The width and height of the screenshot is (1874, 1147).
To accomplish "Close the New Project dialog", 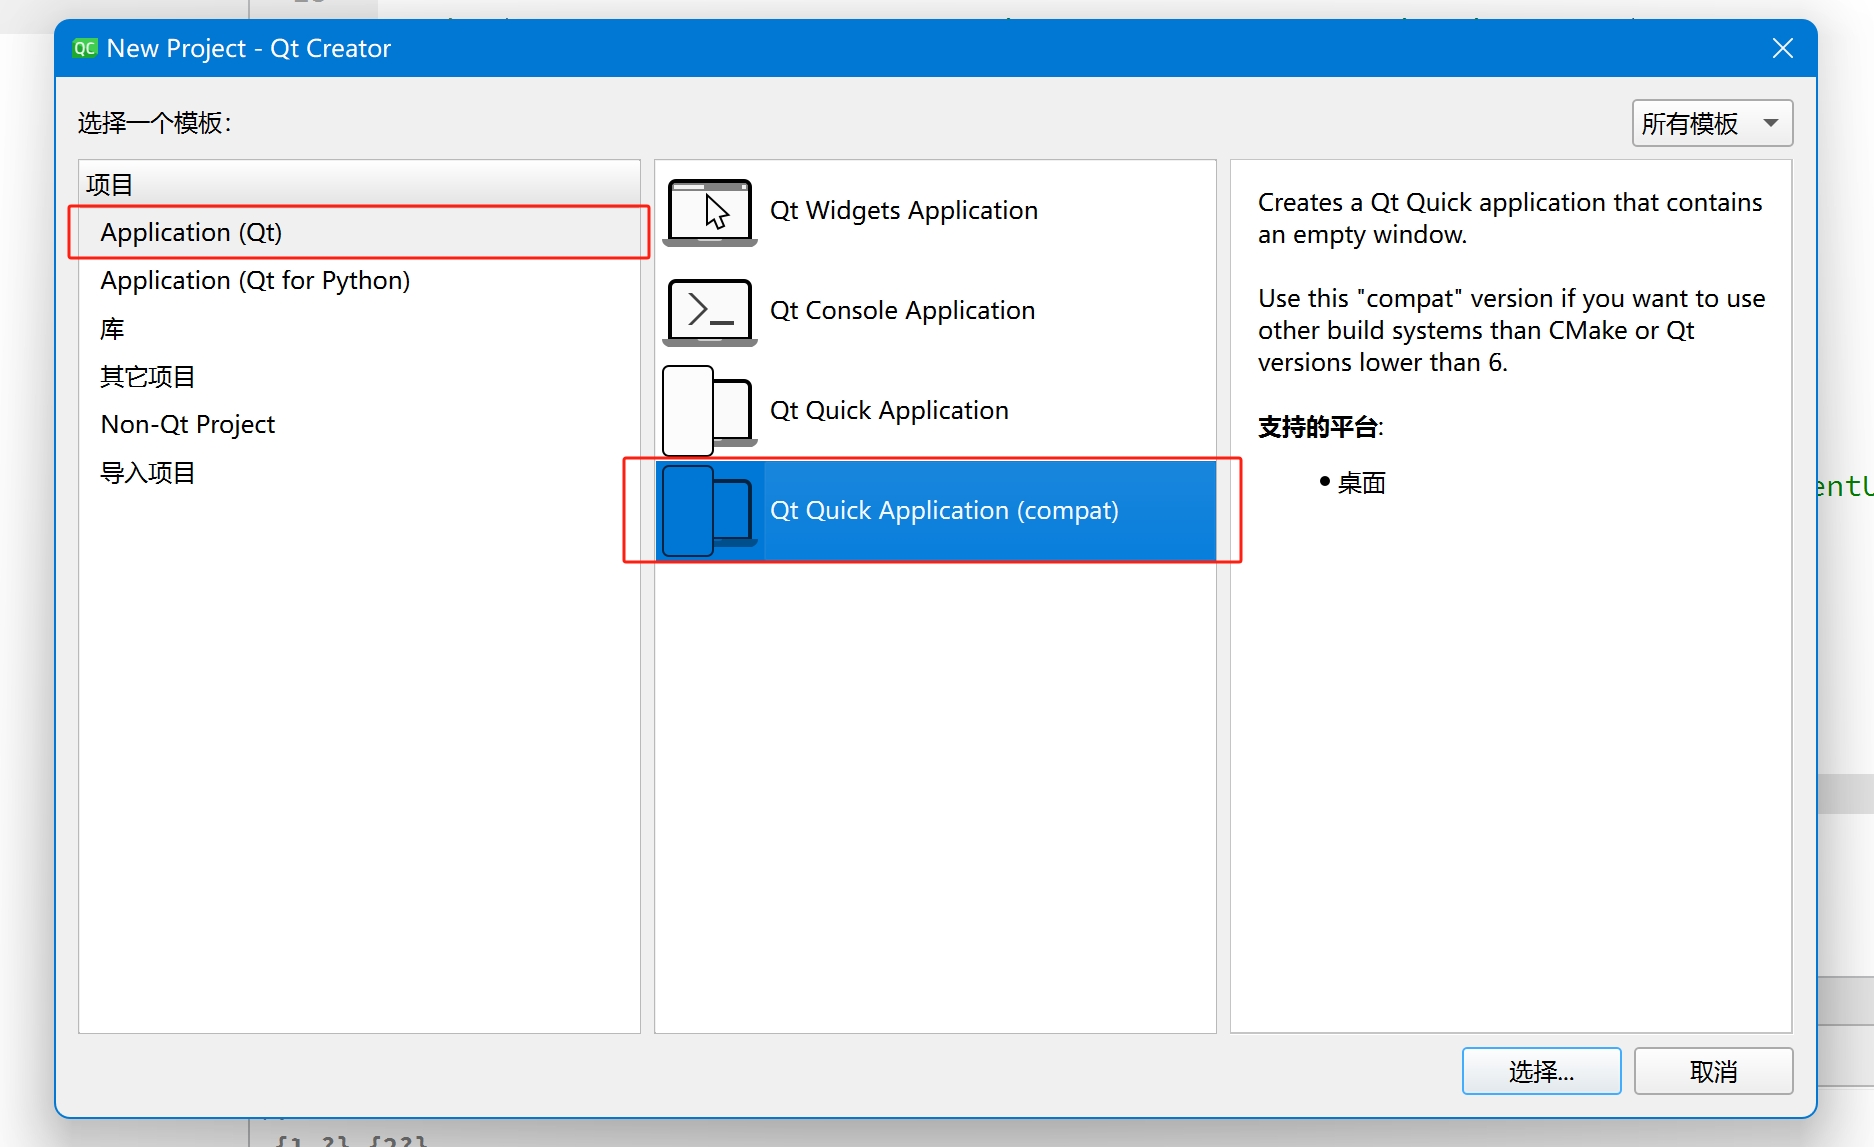I will tap(1782, 48).
